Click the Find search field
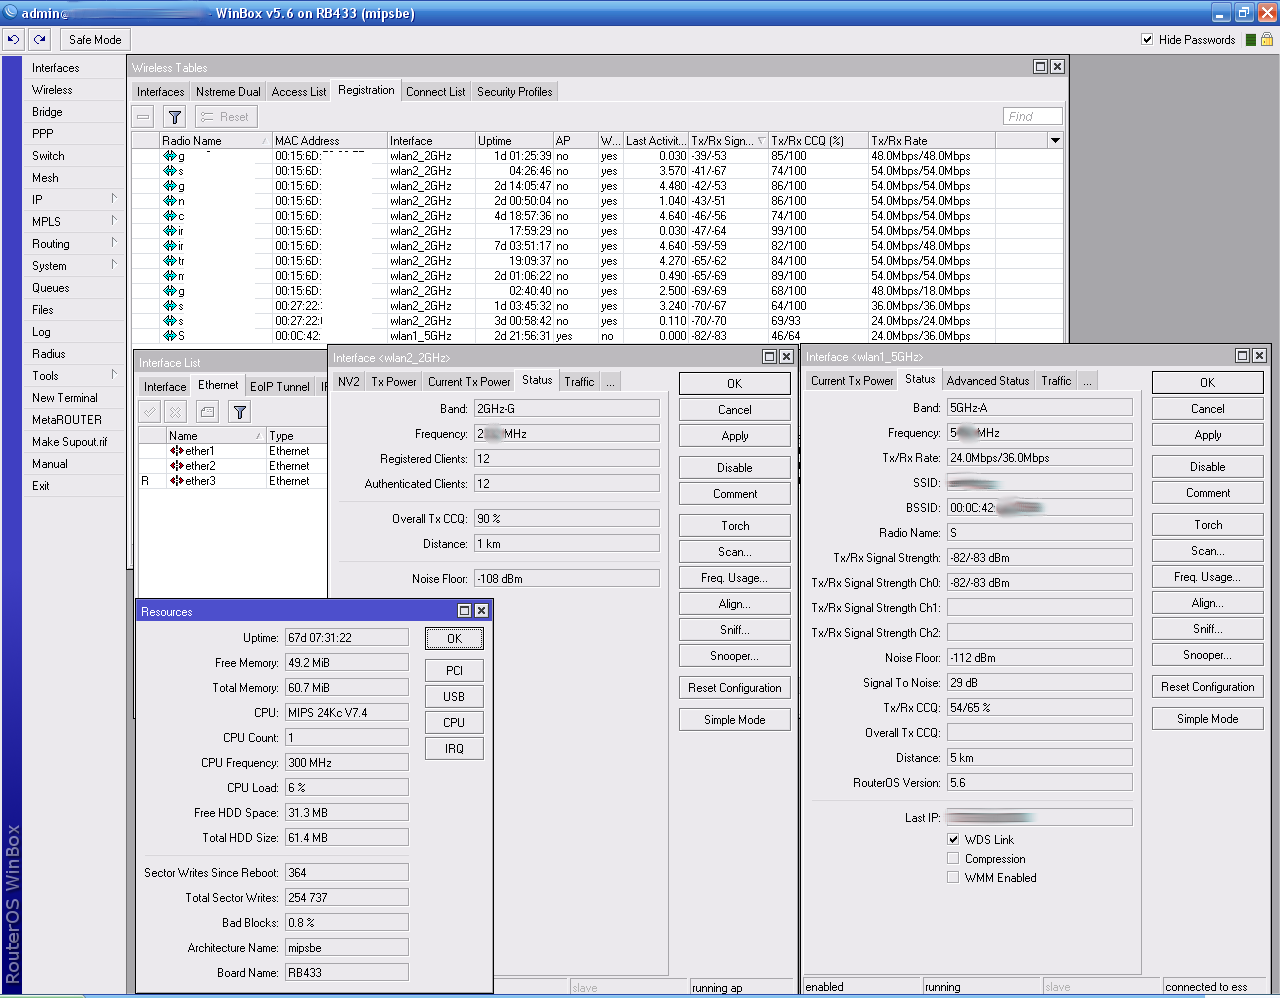Screen dimensions: 1280x998 1032,117
